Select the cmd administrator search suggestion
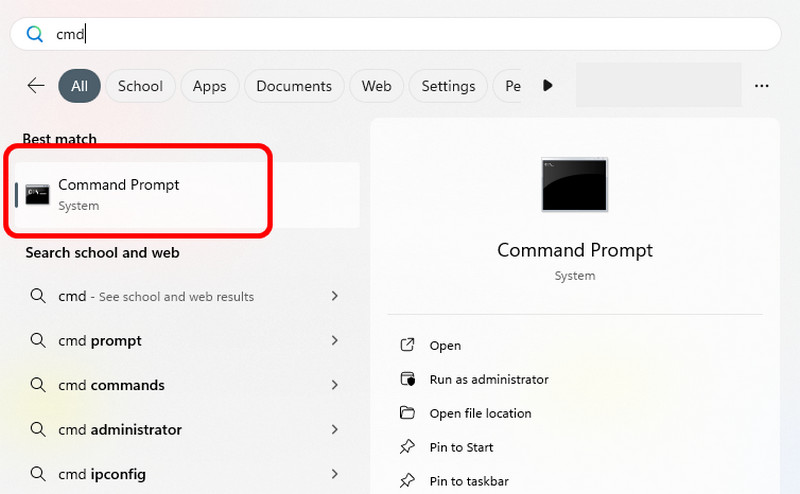The height and width of the screenshot is (494, 800). (136, 430)
